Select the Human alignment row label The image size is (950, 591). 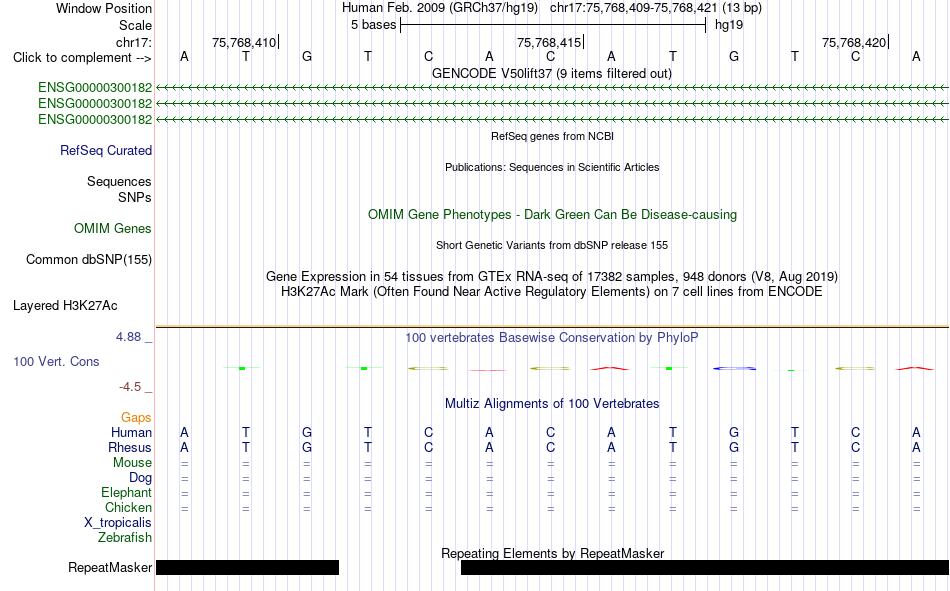click(131, 432)
